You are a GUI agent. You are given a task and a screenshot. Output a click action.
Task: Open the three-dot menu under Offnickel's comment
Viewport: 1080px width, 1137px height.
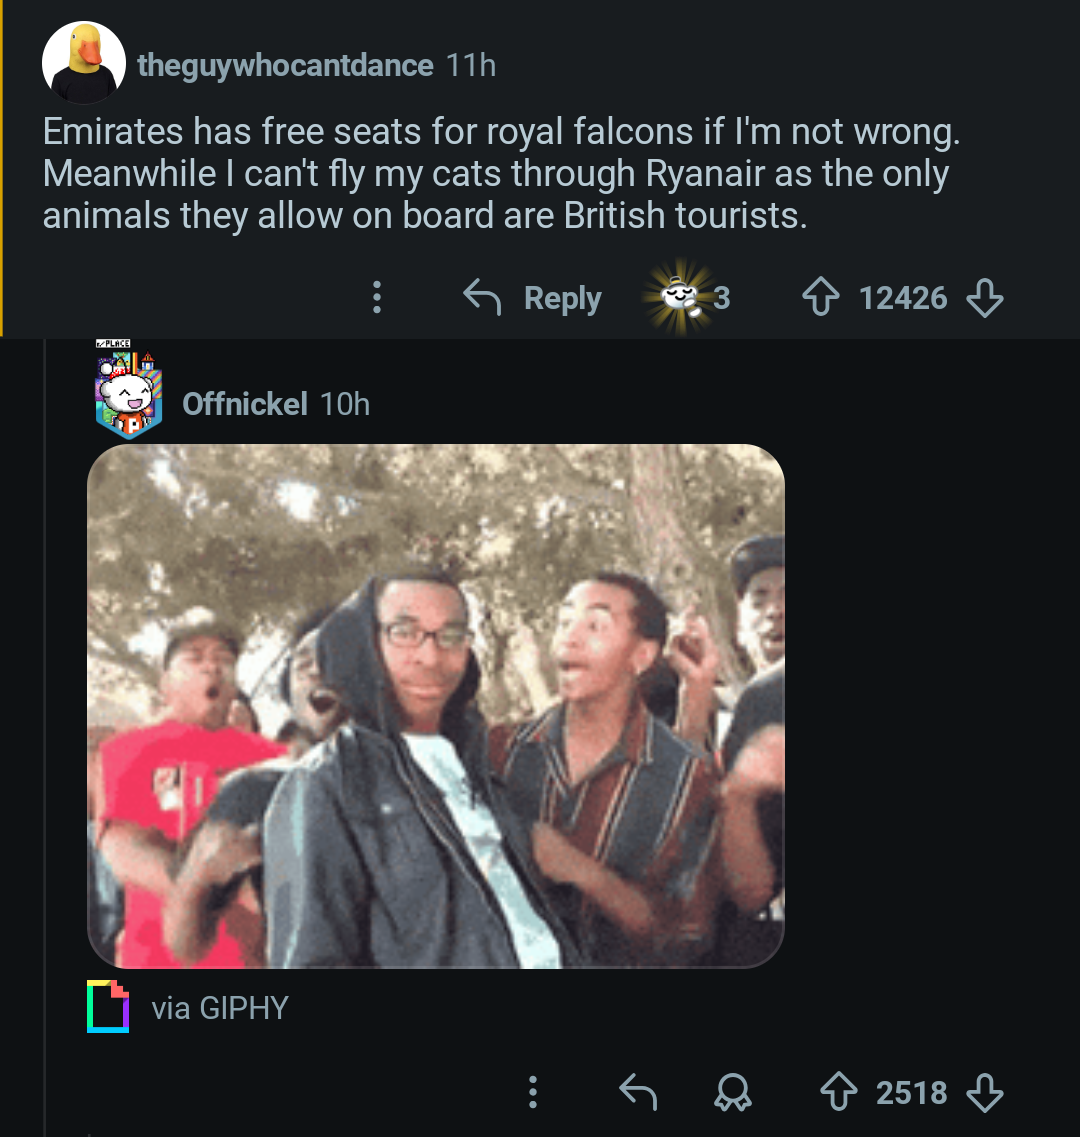point(533,1093)
